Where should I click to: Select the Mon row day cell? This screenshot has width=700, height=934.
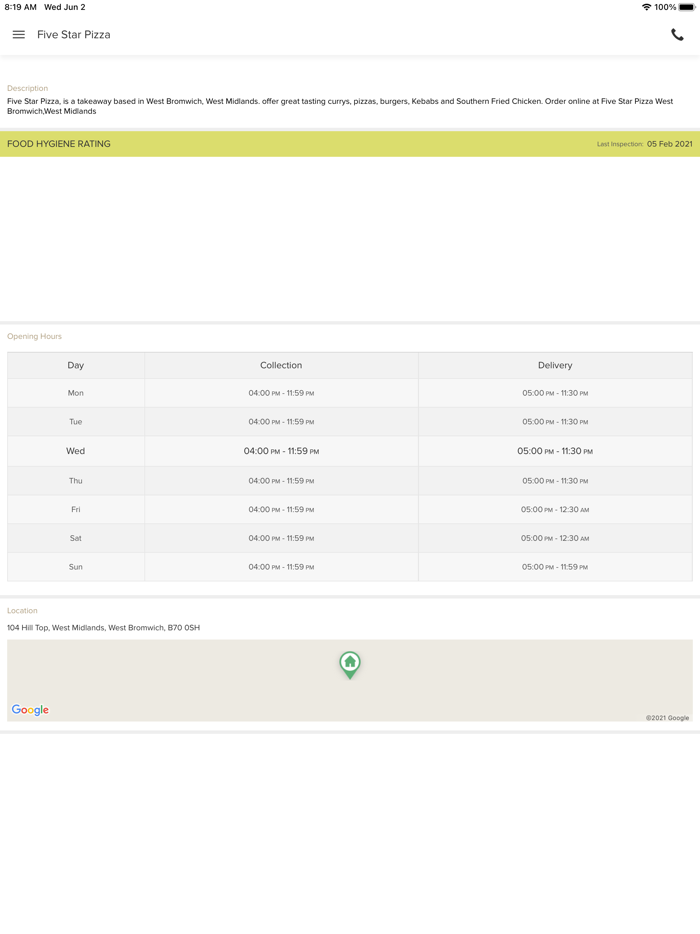click(76, 393)
